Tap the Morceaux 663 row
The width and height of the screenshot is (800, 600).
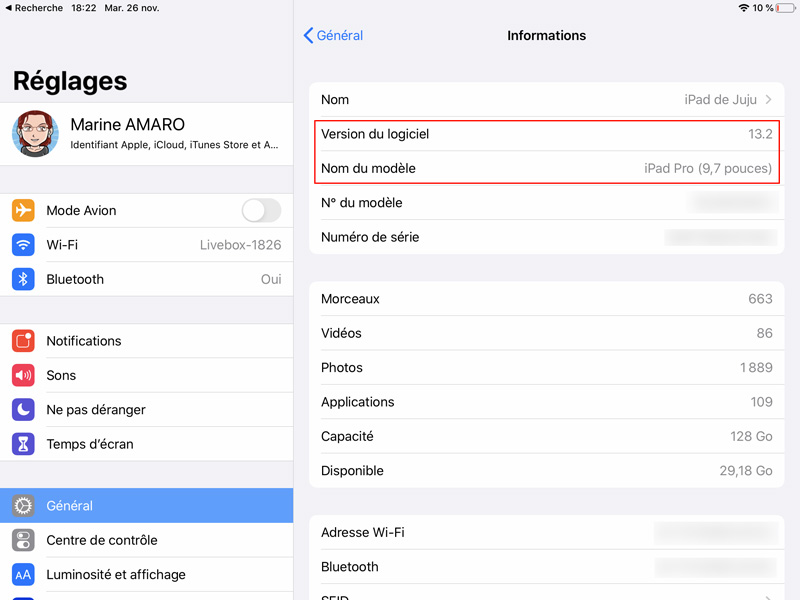(x=546, y=298)
